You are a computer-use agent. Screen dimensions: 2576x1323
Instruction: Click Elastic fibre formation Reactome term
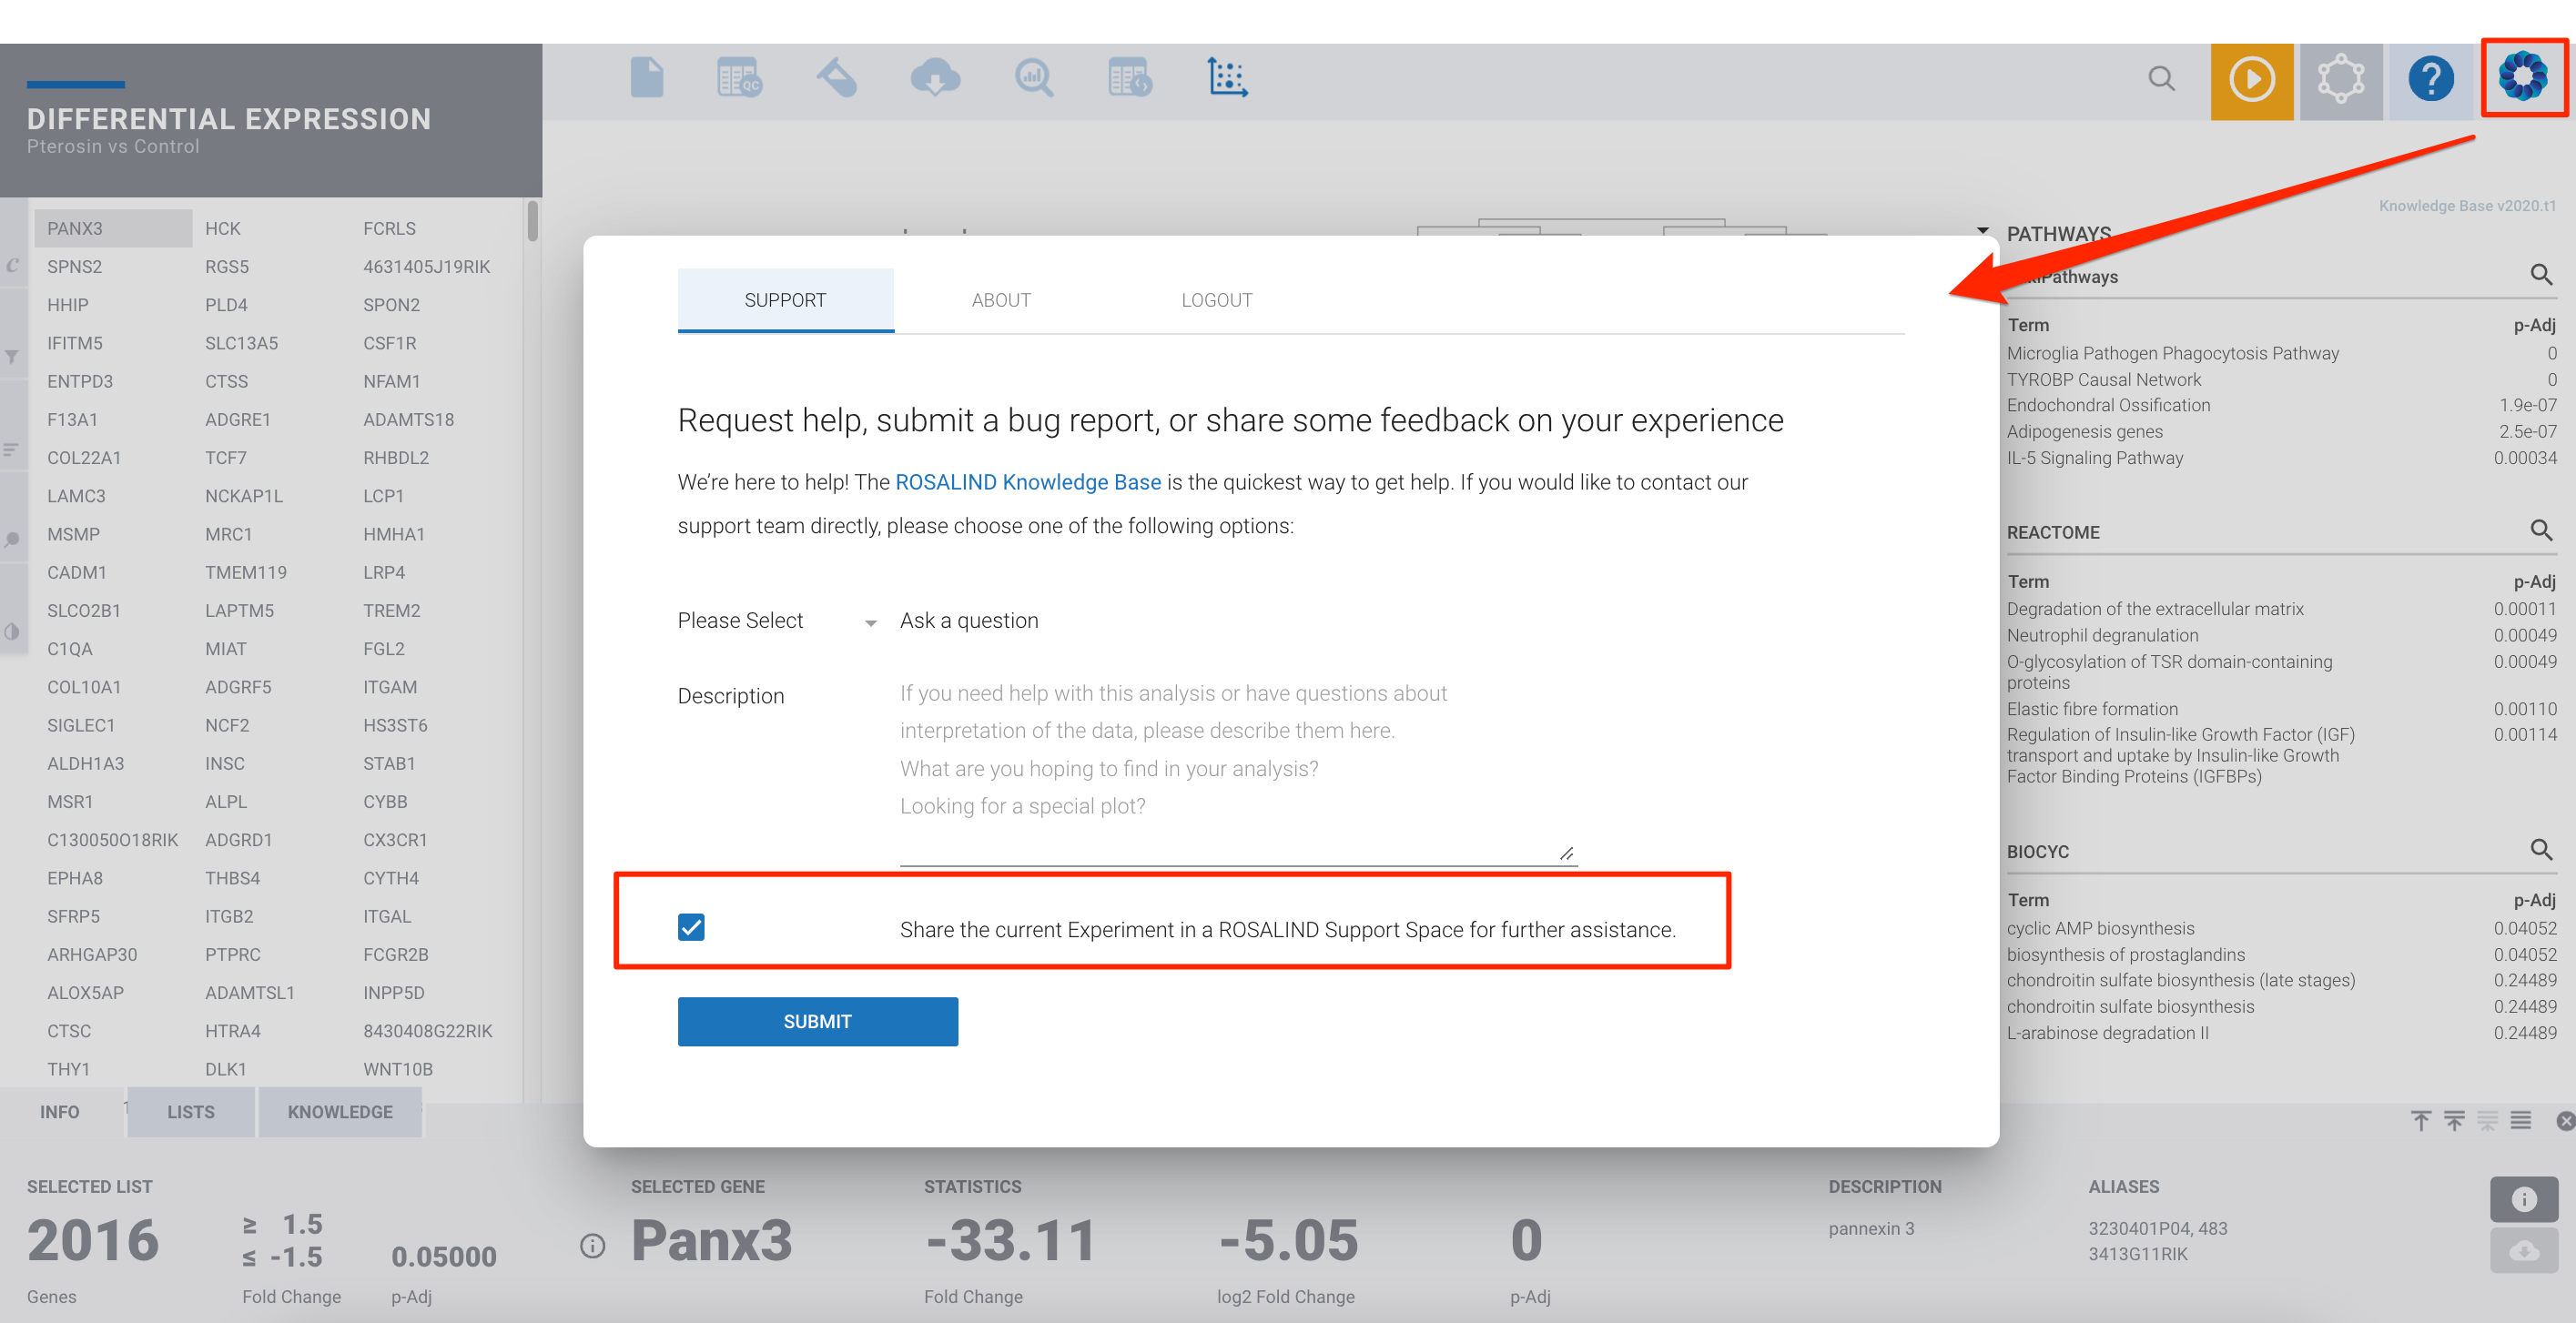point(2092,709)
